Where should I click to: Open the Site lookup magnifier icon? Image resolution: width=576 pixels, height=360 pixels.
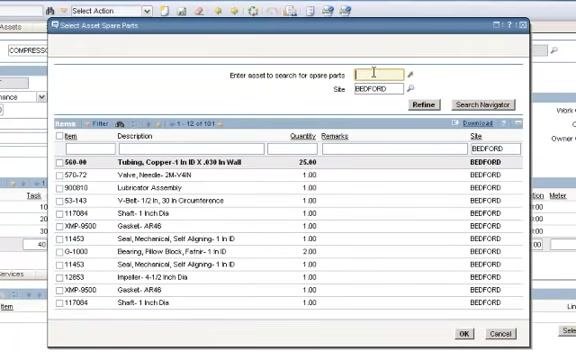[x=410, y=89]
